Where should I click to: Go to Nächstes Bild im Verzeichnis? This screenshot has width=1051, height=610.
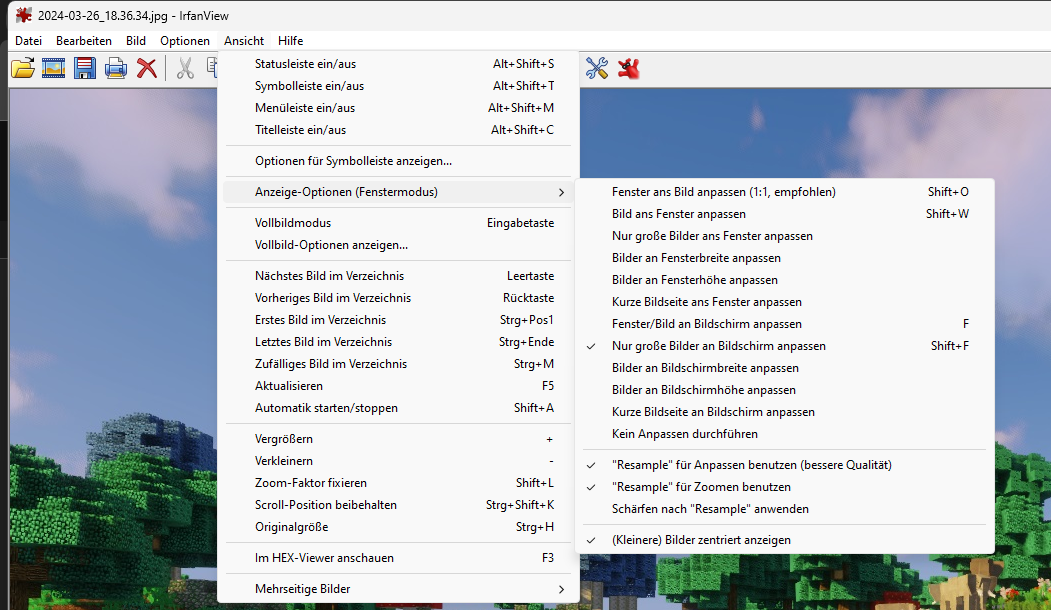coord(398,276)
